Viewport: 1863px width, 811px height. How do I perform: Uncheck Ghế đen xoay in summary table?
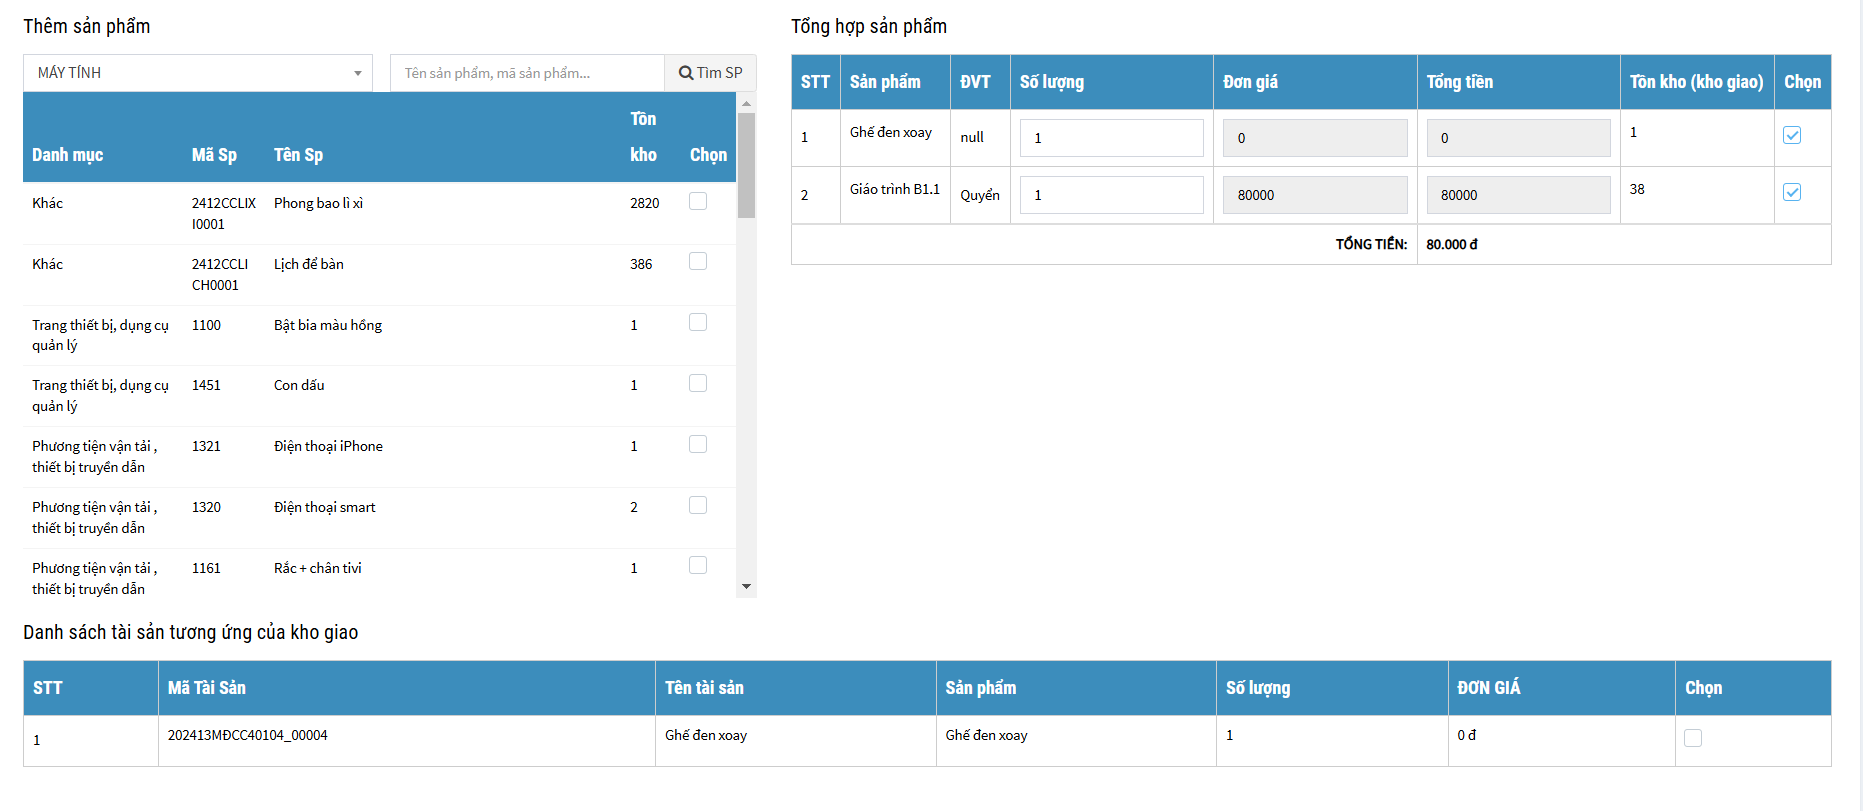1792,135
